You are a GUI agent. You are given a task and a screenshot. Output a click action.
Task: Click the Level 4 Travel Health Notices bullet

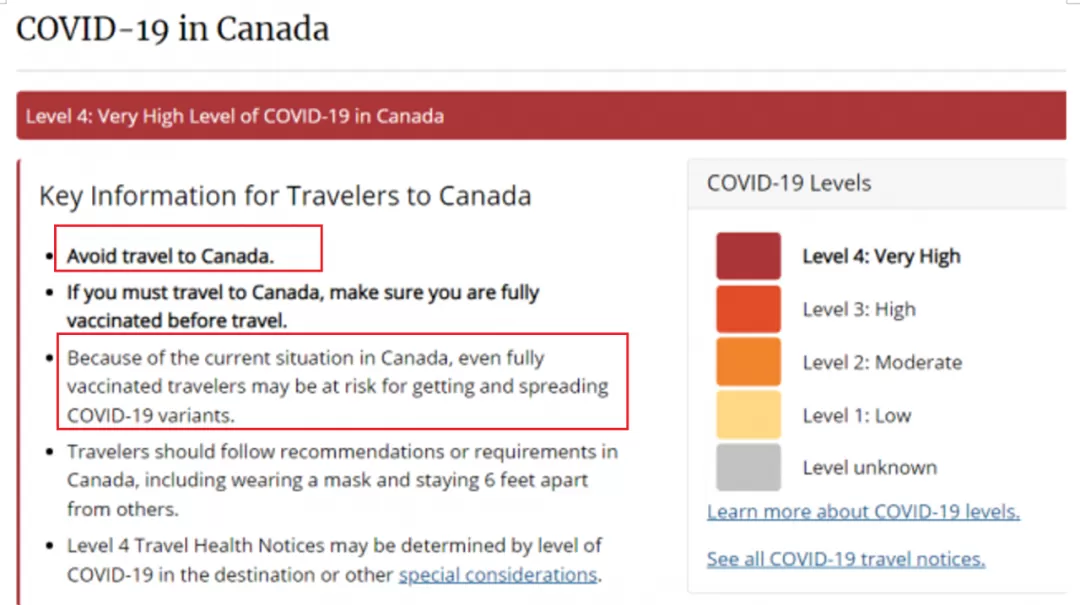[334, 560]
